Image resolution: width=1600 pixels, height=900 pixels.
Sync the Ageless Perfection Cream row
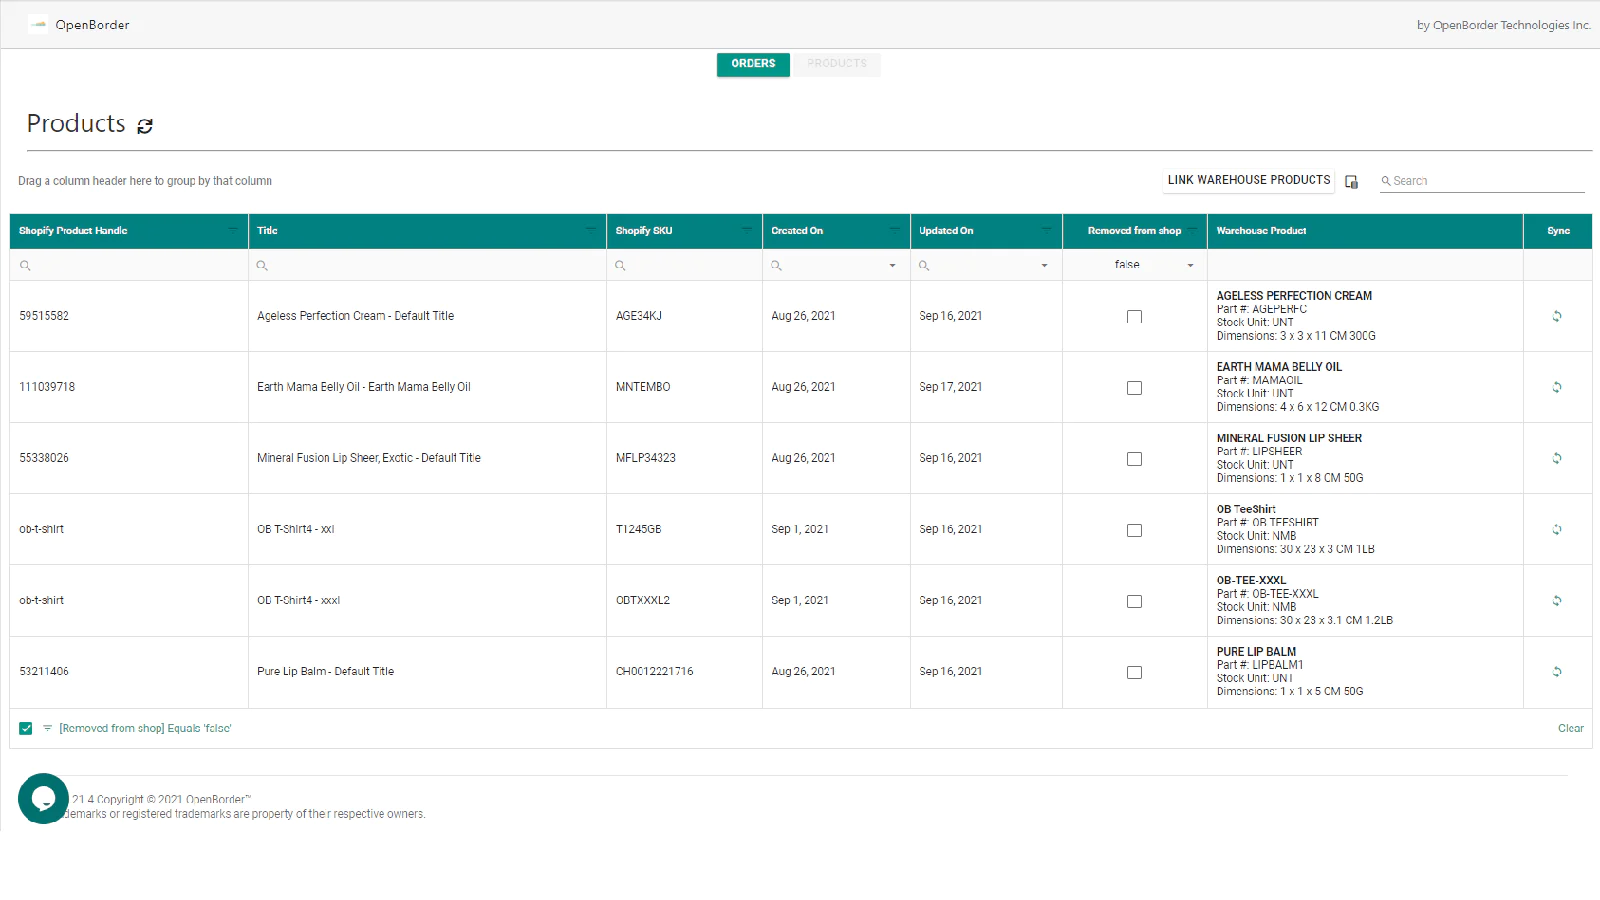coord(1557,316)
